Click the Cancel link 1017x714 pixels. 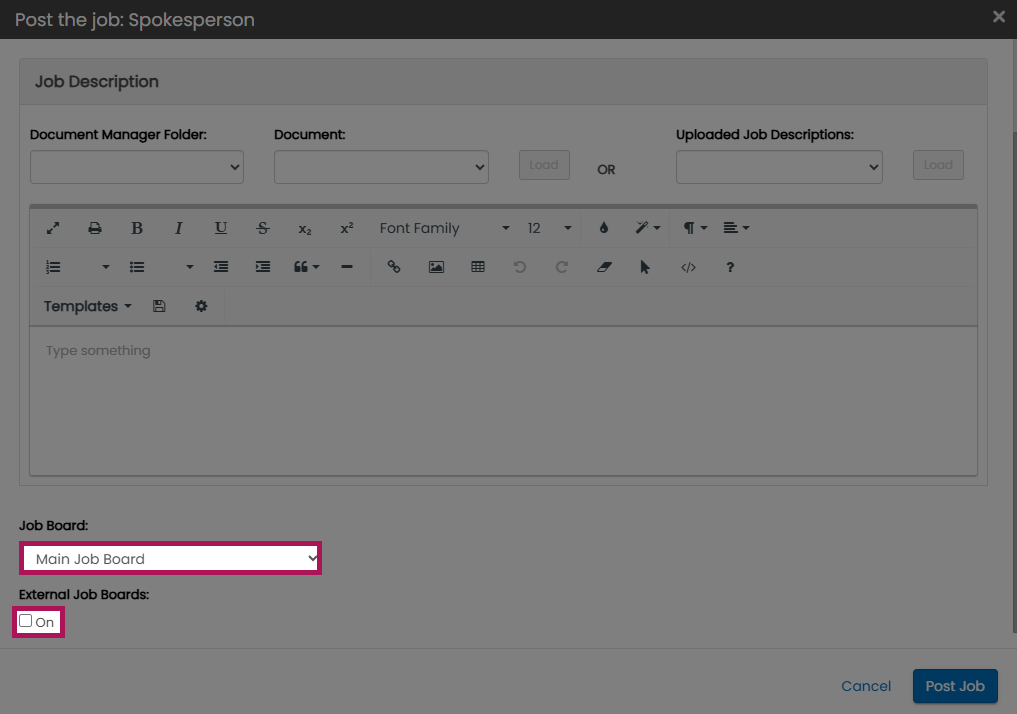(866, 686)
